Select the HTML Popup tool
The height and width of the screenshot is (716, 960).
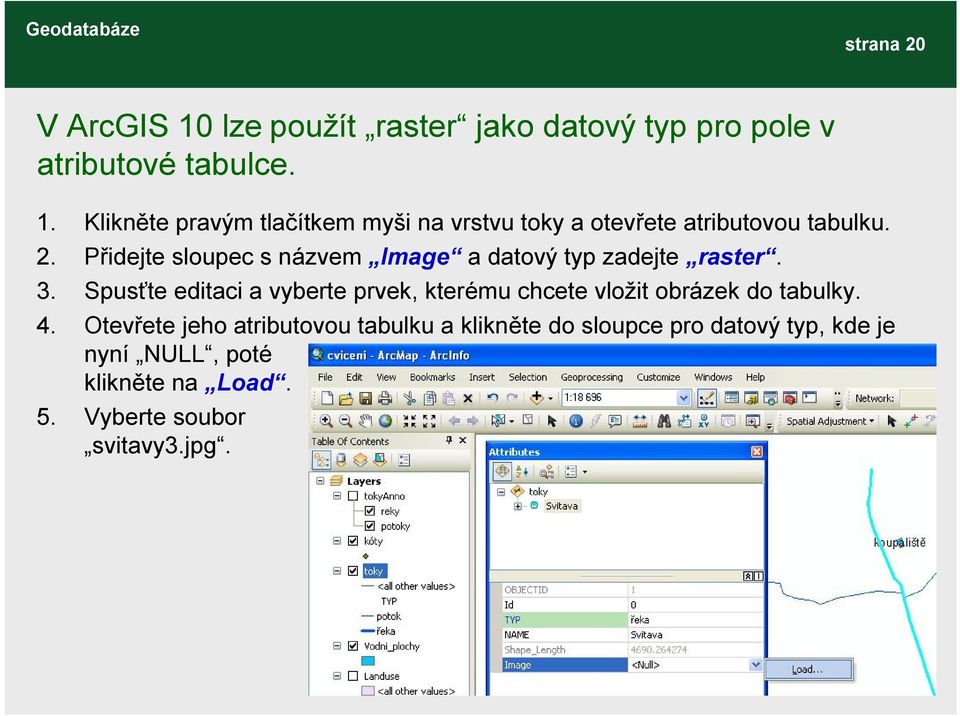coord(615,421)
